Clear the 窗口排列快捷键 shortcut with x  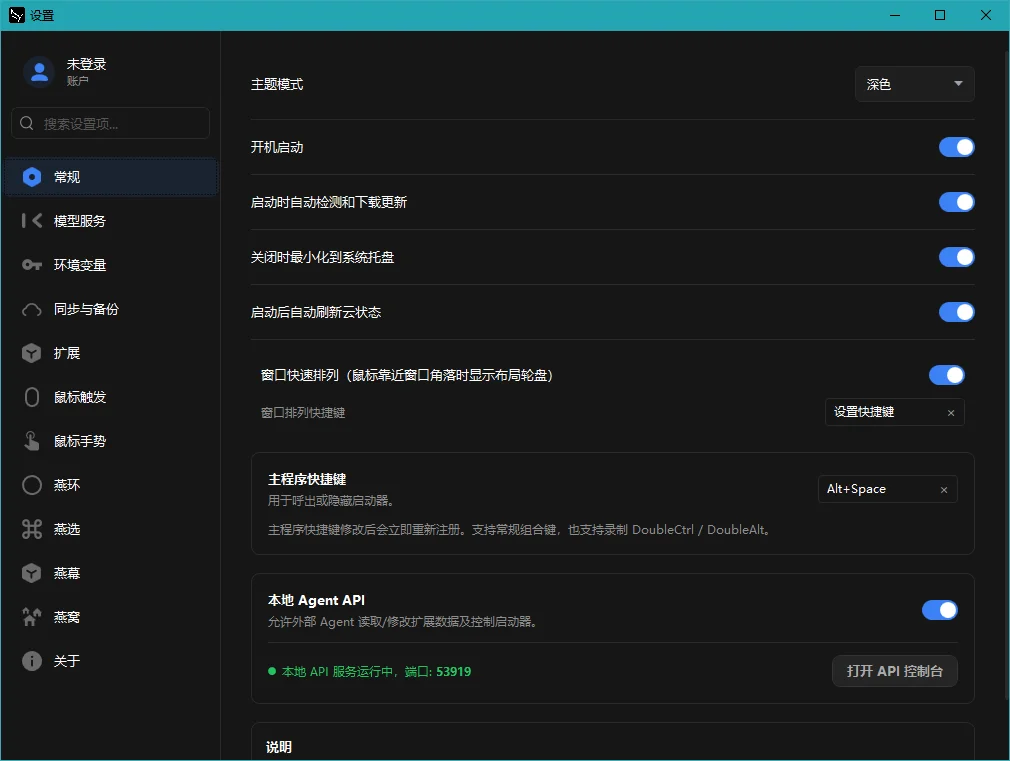point(951,413)
